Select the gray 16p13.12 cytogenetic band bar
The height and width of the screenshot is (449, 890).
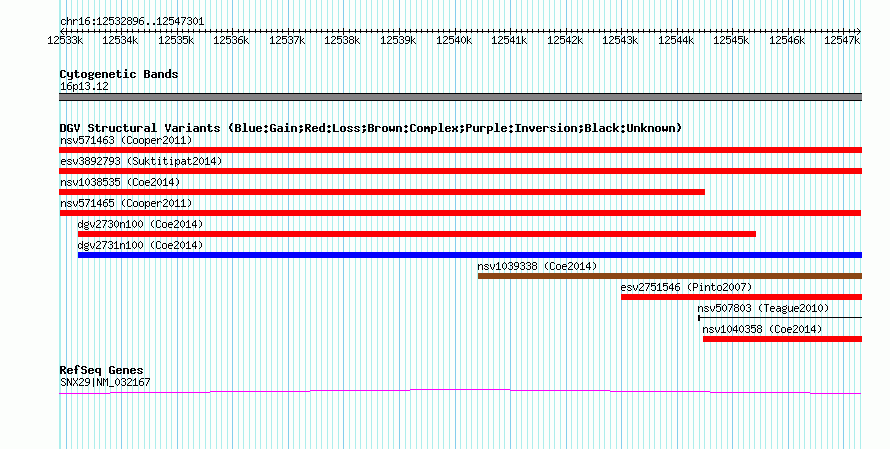(x=460, y=97)
